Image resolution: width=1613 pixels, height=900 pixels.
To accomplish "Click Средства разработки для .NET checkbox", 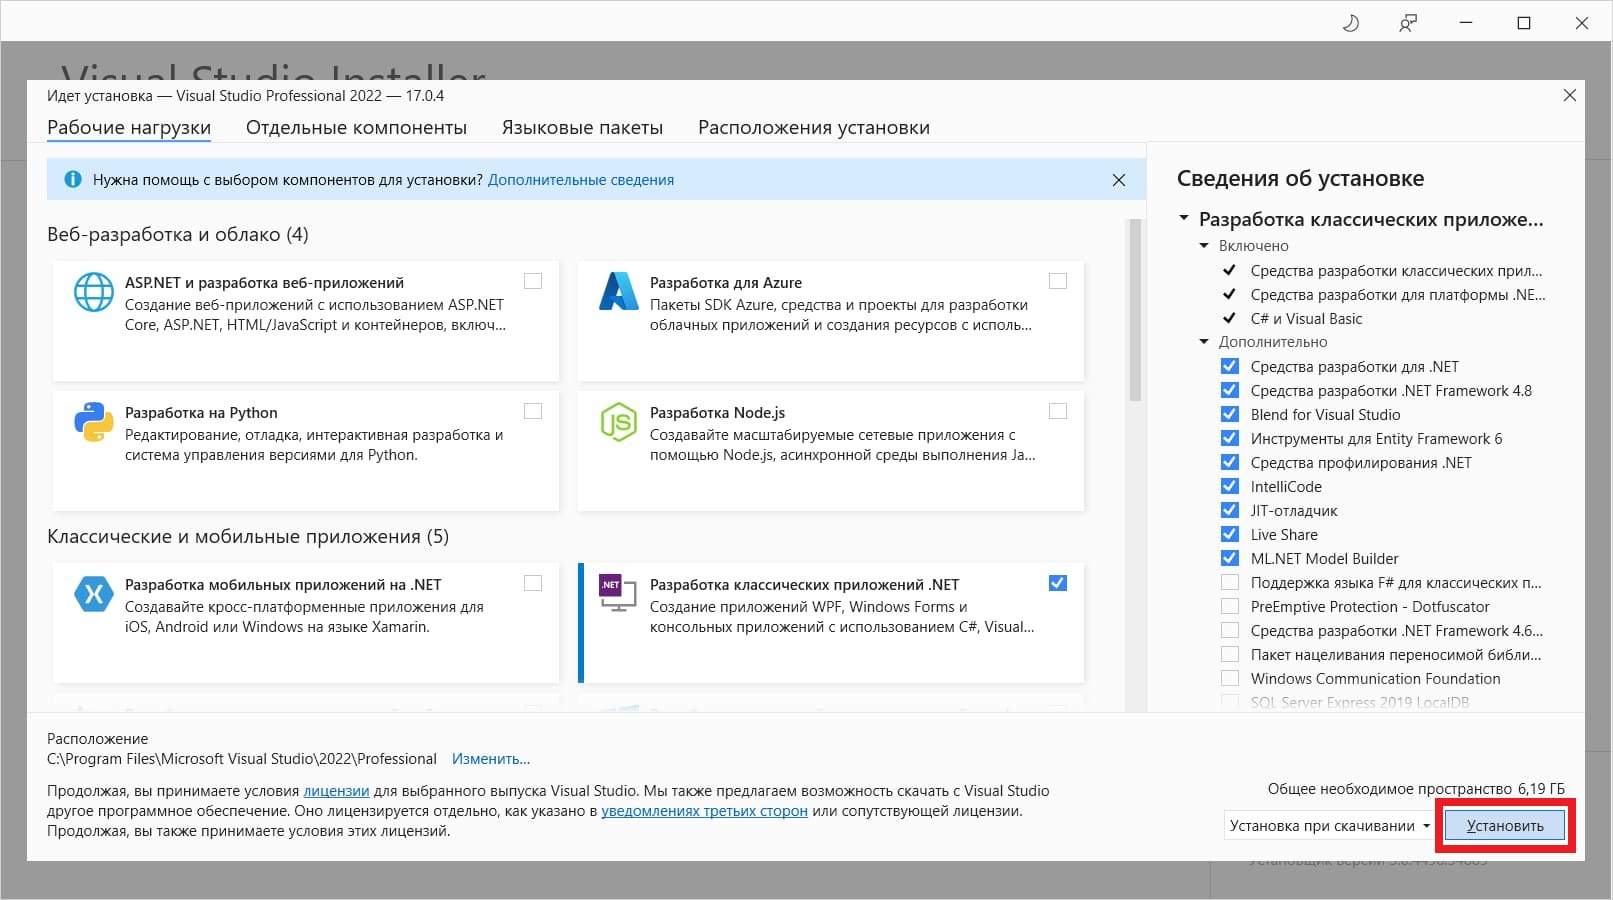I will pyautogui.click(x=1230, y=366).
